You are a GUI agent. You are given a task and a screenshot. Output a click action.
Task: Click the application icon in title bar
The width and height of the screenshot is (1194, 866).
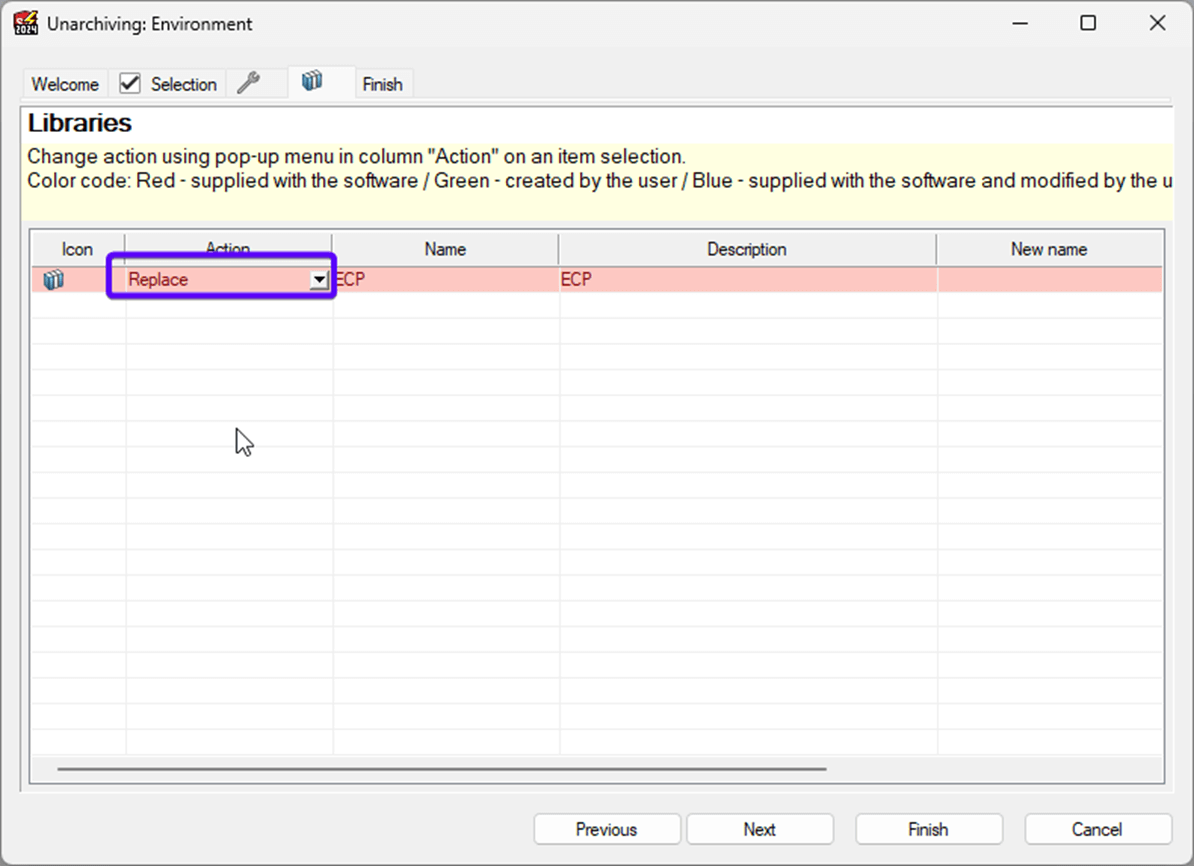click(x=25, y=23)
